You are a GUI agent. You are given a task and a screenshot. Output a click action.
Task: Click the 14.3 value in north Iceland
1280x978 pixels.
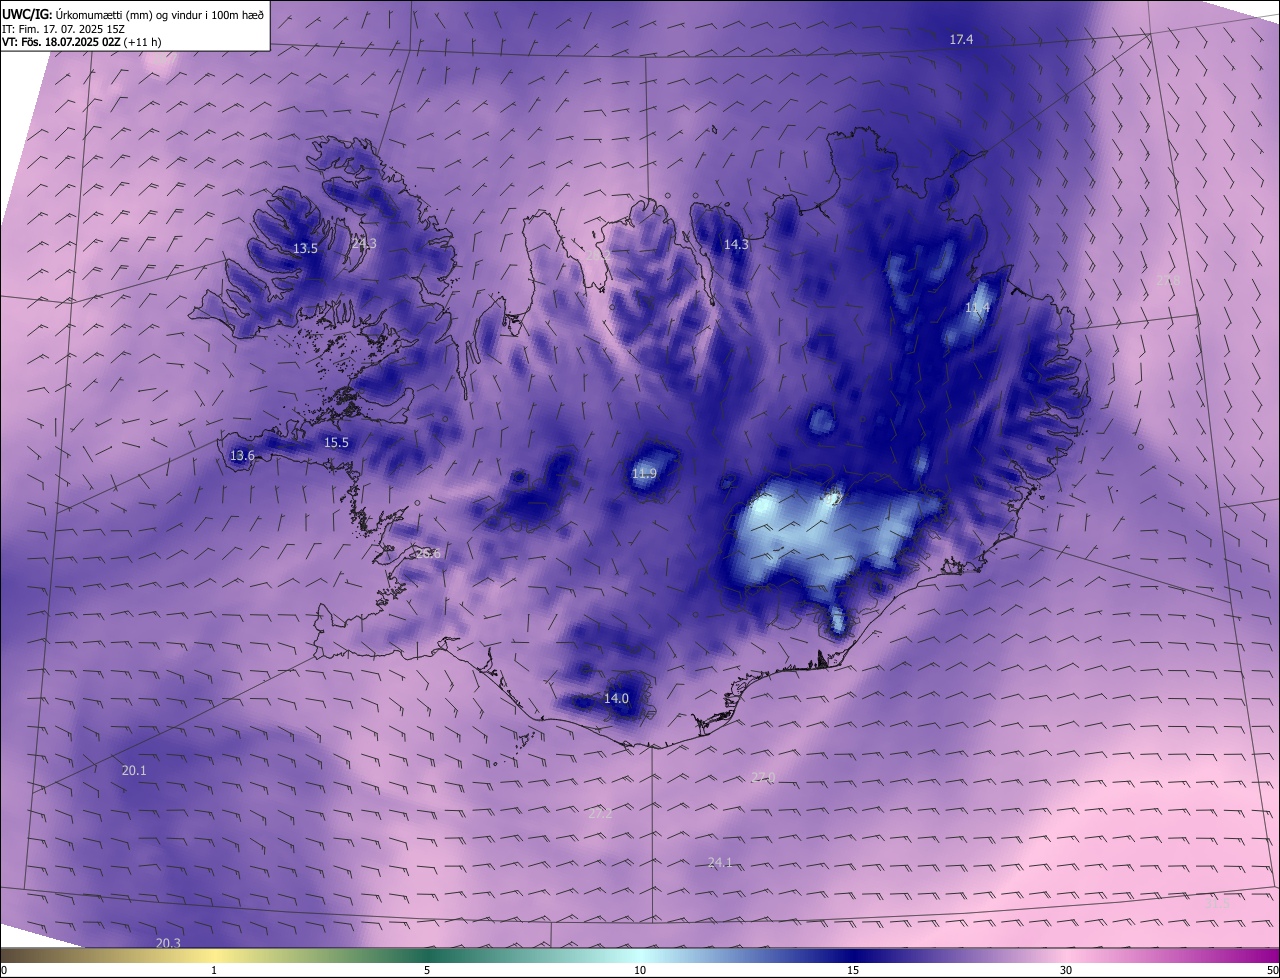click(x=736, y=244)
